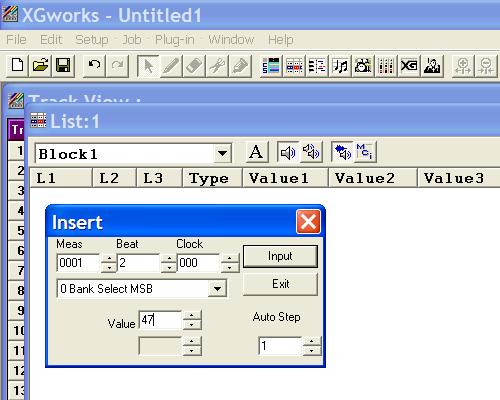
Task: Select the glue tool
Action: pyautogui.click(x=240, y=65)
